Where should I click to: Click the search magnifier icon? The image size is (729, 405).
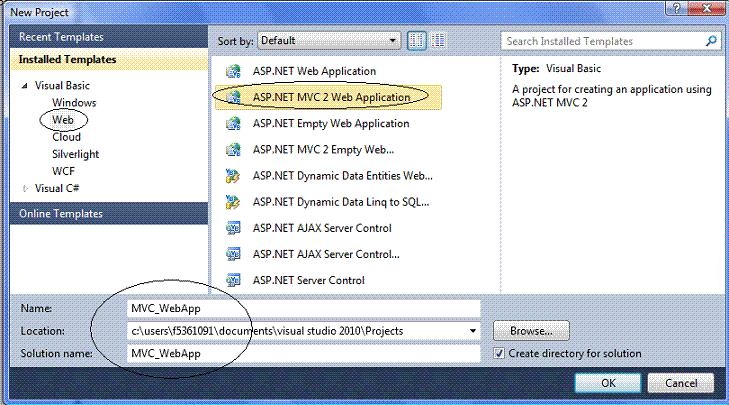[711, 41]
